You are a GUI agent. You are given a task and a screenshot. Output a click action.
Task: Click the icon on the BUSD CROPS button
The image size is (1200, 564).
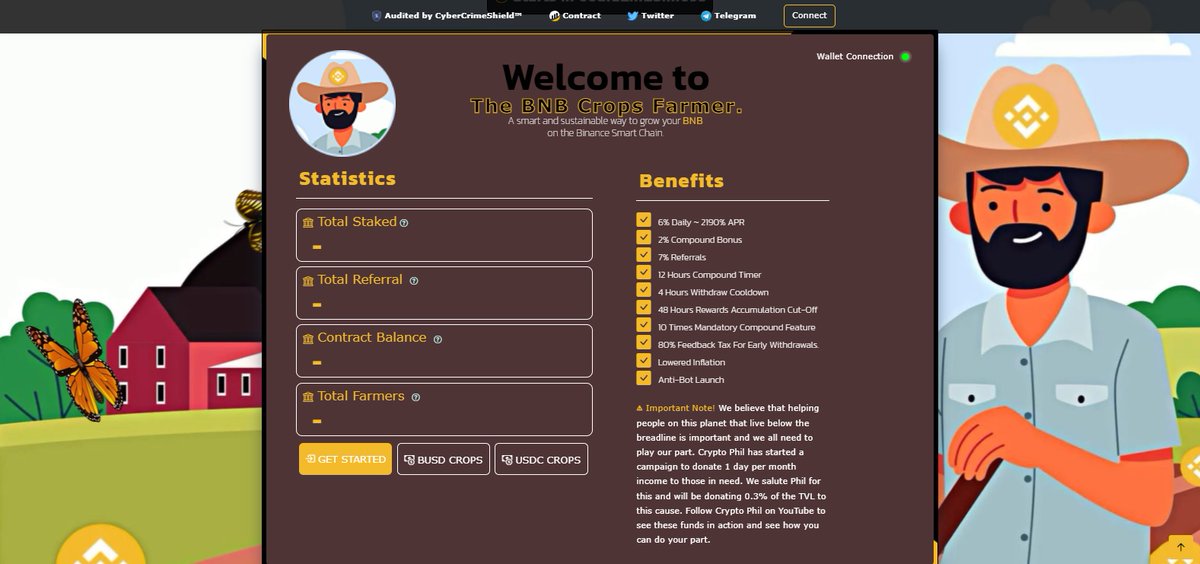click(409, 460)
